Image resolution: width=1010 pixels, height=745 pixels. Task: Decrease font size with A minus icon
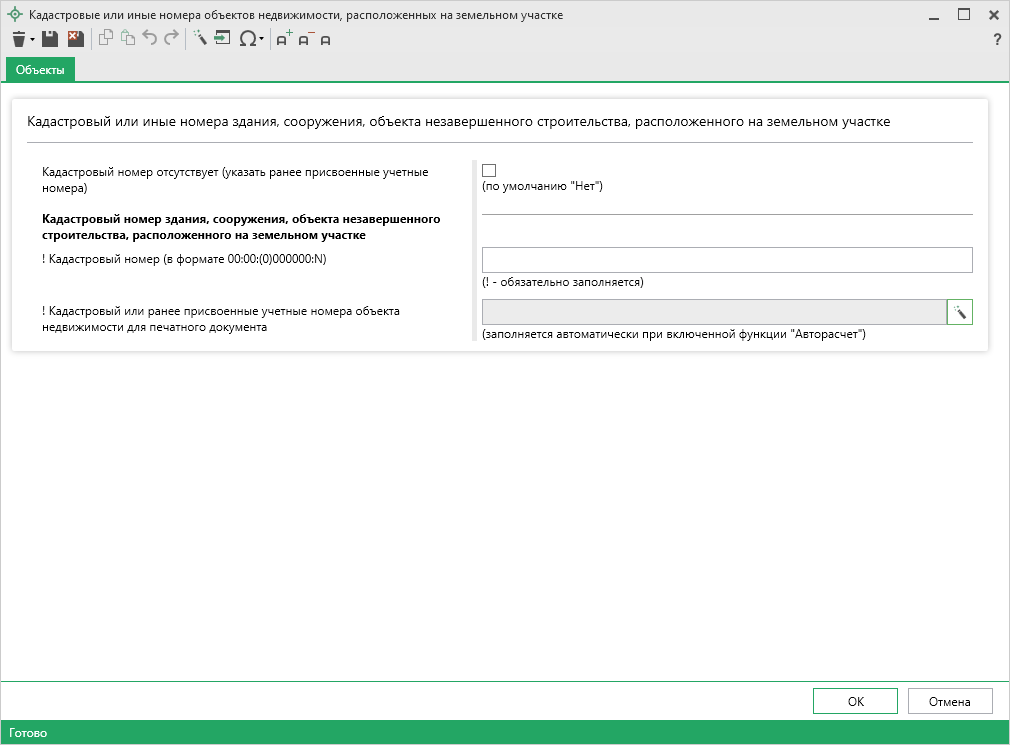pyautogui.click(x=305, y=39)
